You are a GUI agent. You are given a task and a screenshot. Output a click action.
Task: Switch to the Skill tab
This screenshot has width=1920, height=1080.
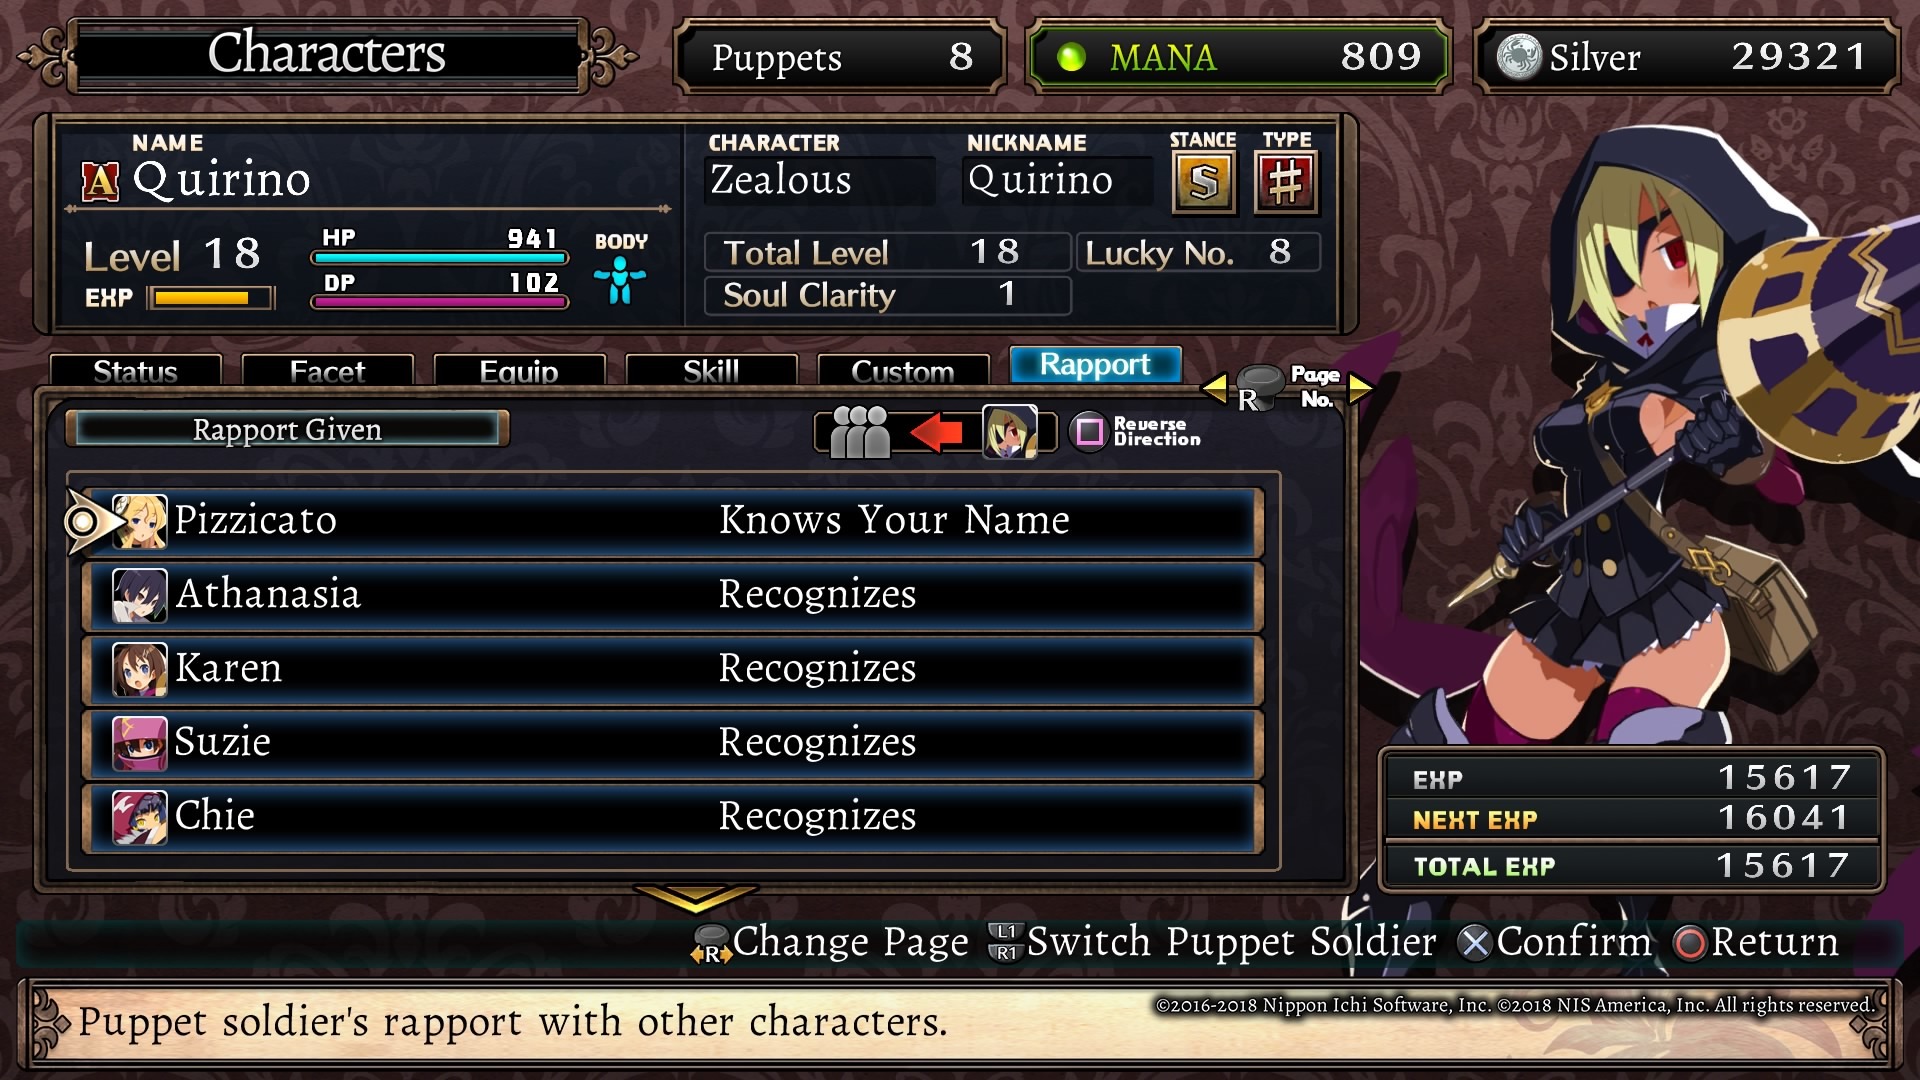(x=711, y=370)
